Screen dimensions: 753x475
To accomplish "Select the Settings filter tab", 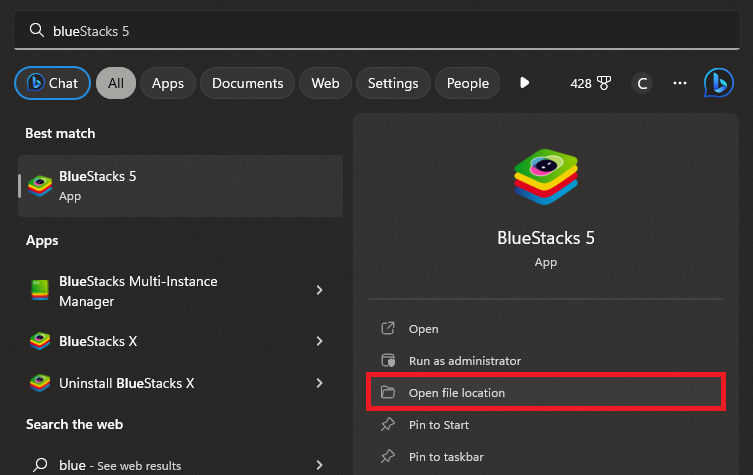I will (393, 83).
